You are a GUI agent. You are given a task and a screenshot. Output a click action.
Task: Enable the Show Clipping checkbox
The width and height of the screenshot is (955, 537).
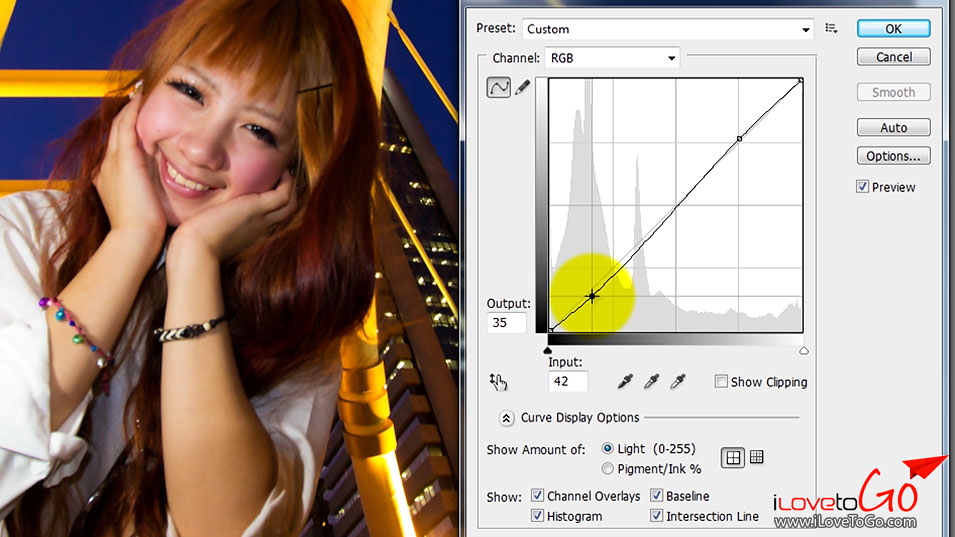coord(721,381)
